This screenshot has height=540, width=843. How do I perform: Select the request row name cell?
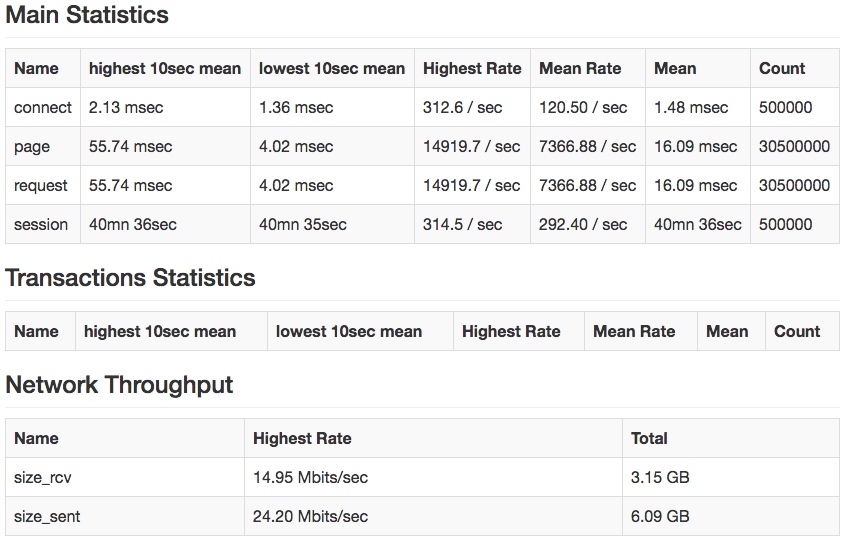click(42, 186)
